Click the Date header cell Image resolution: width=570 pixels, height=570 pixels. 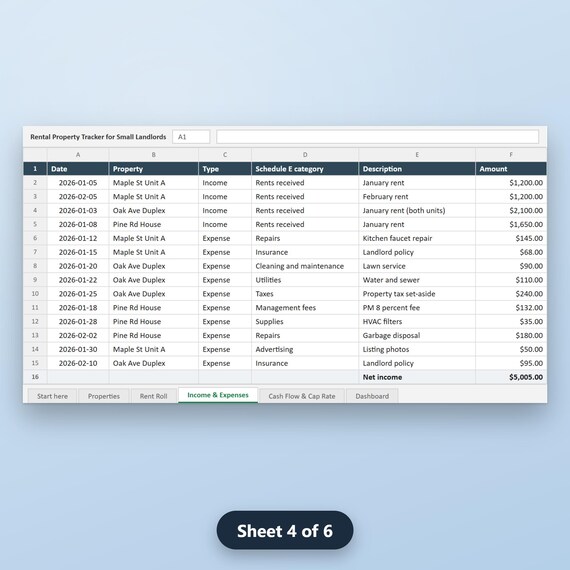click(x=78, y=169)
